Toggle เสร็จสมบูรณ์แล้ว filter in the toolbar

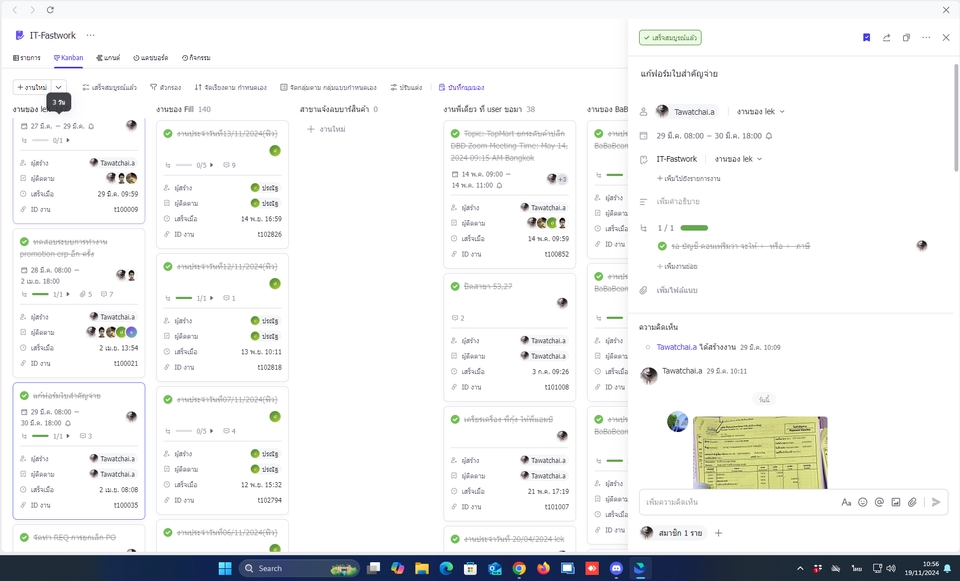pyautogui.click(x=110, y=88)
